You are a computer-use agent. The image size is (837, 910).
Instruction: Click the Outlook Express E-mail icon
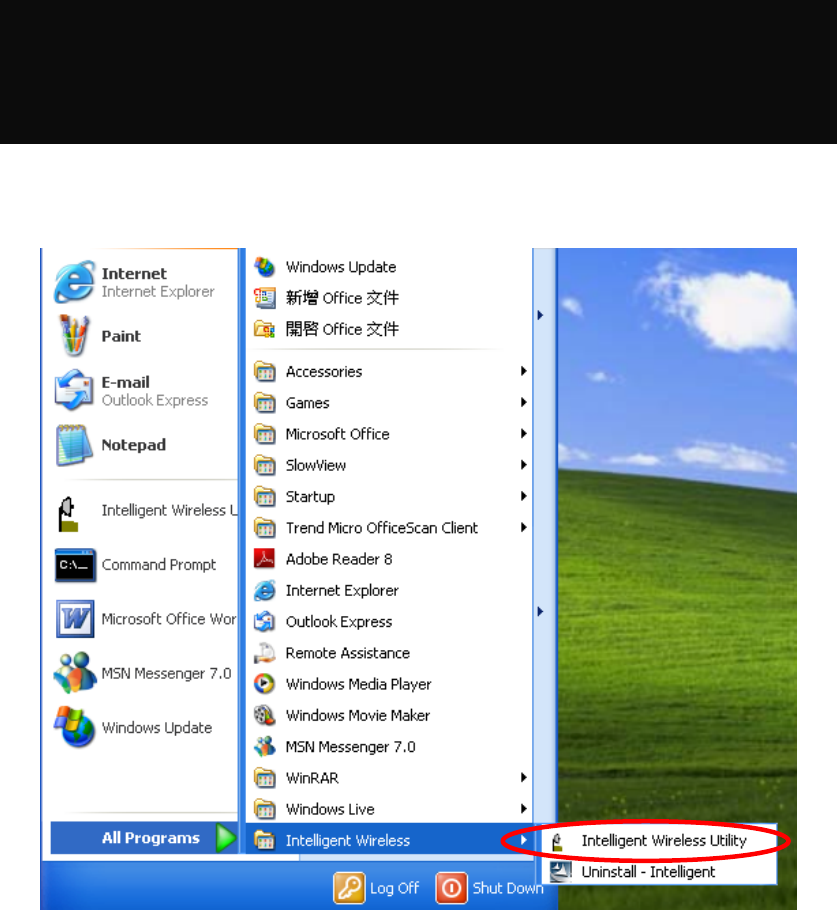[x=74, y=390]
